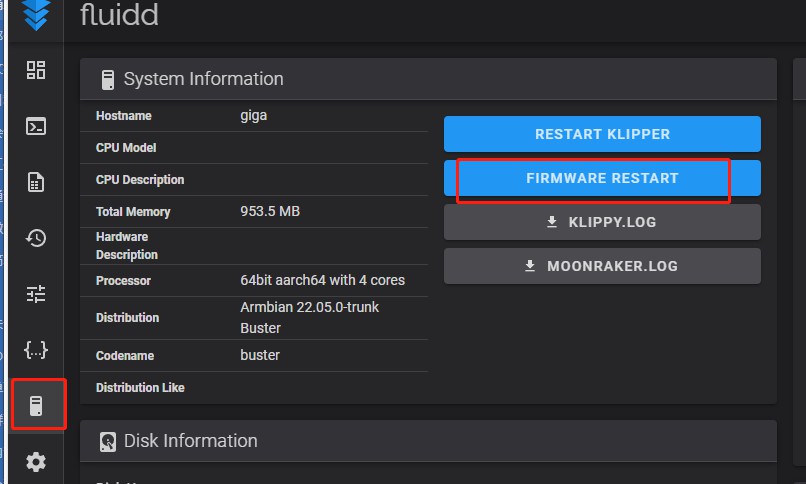Click the CPU Description label

click(x=140, y=180)
